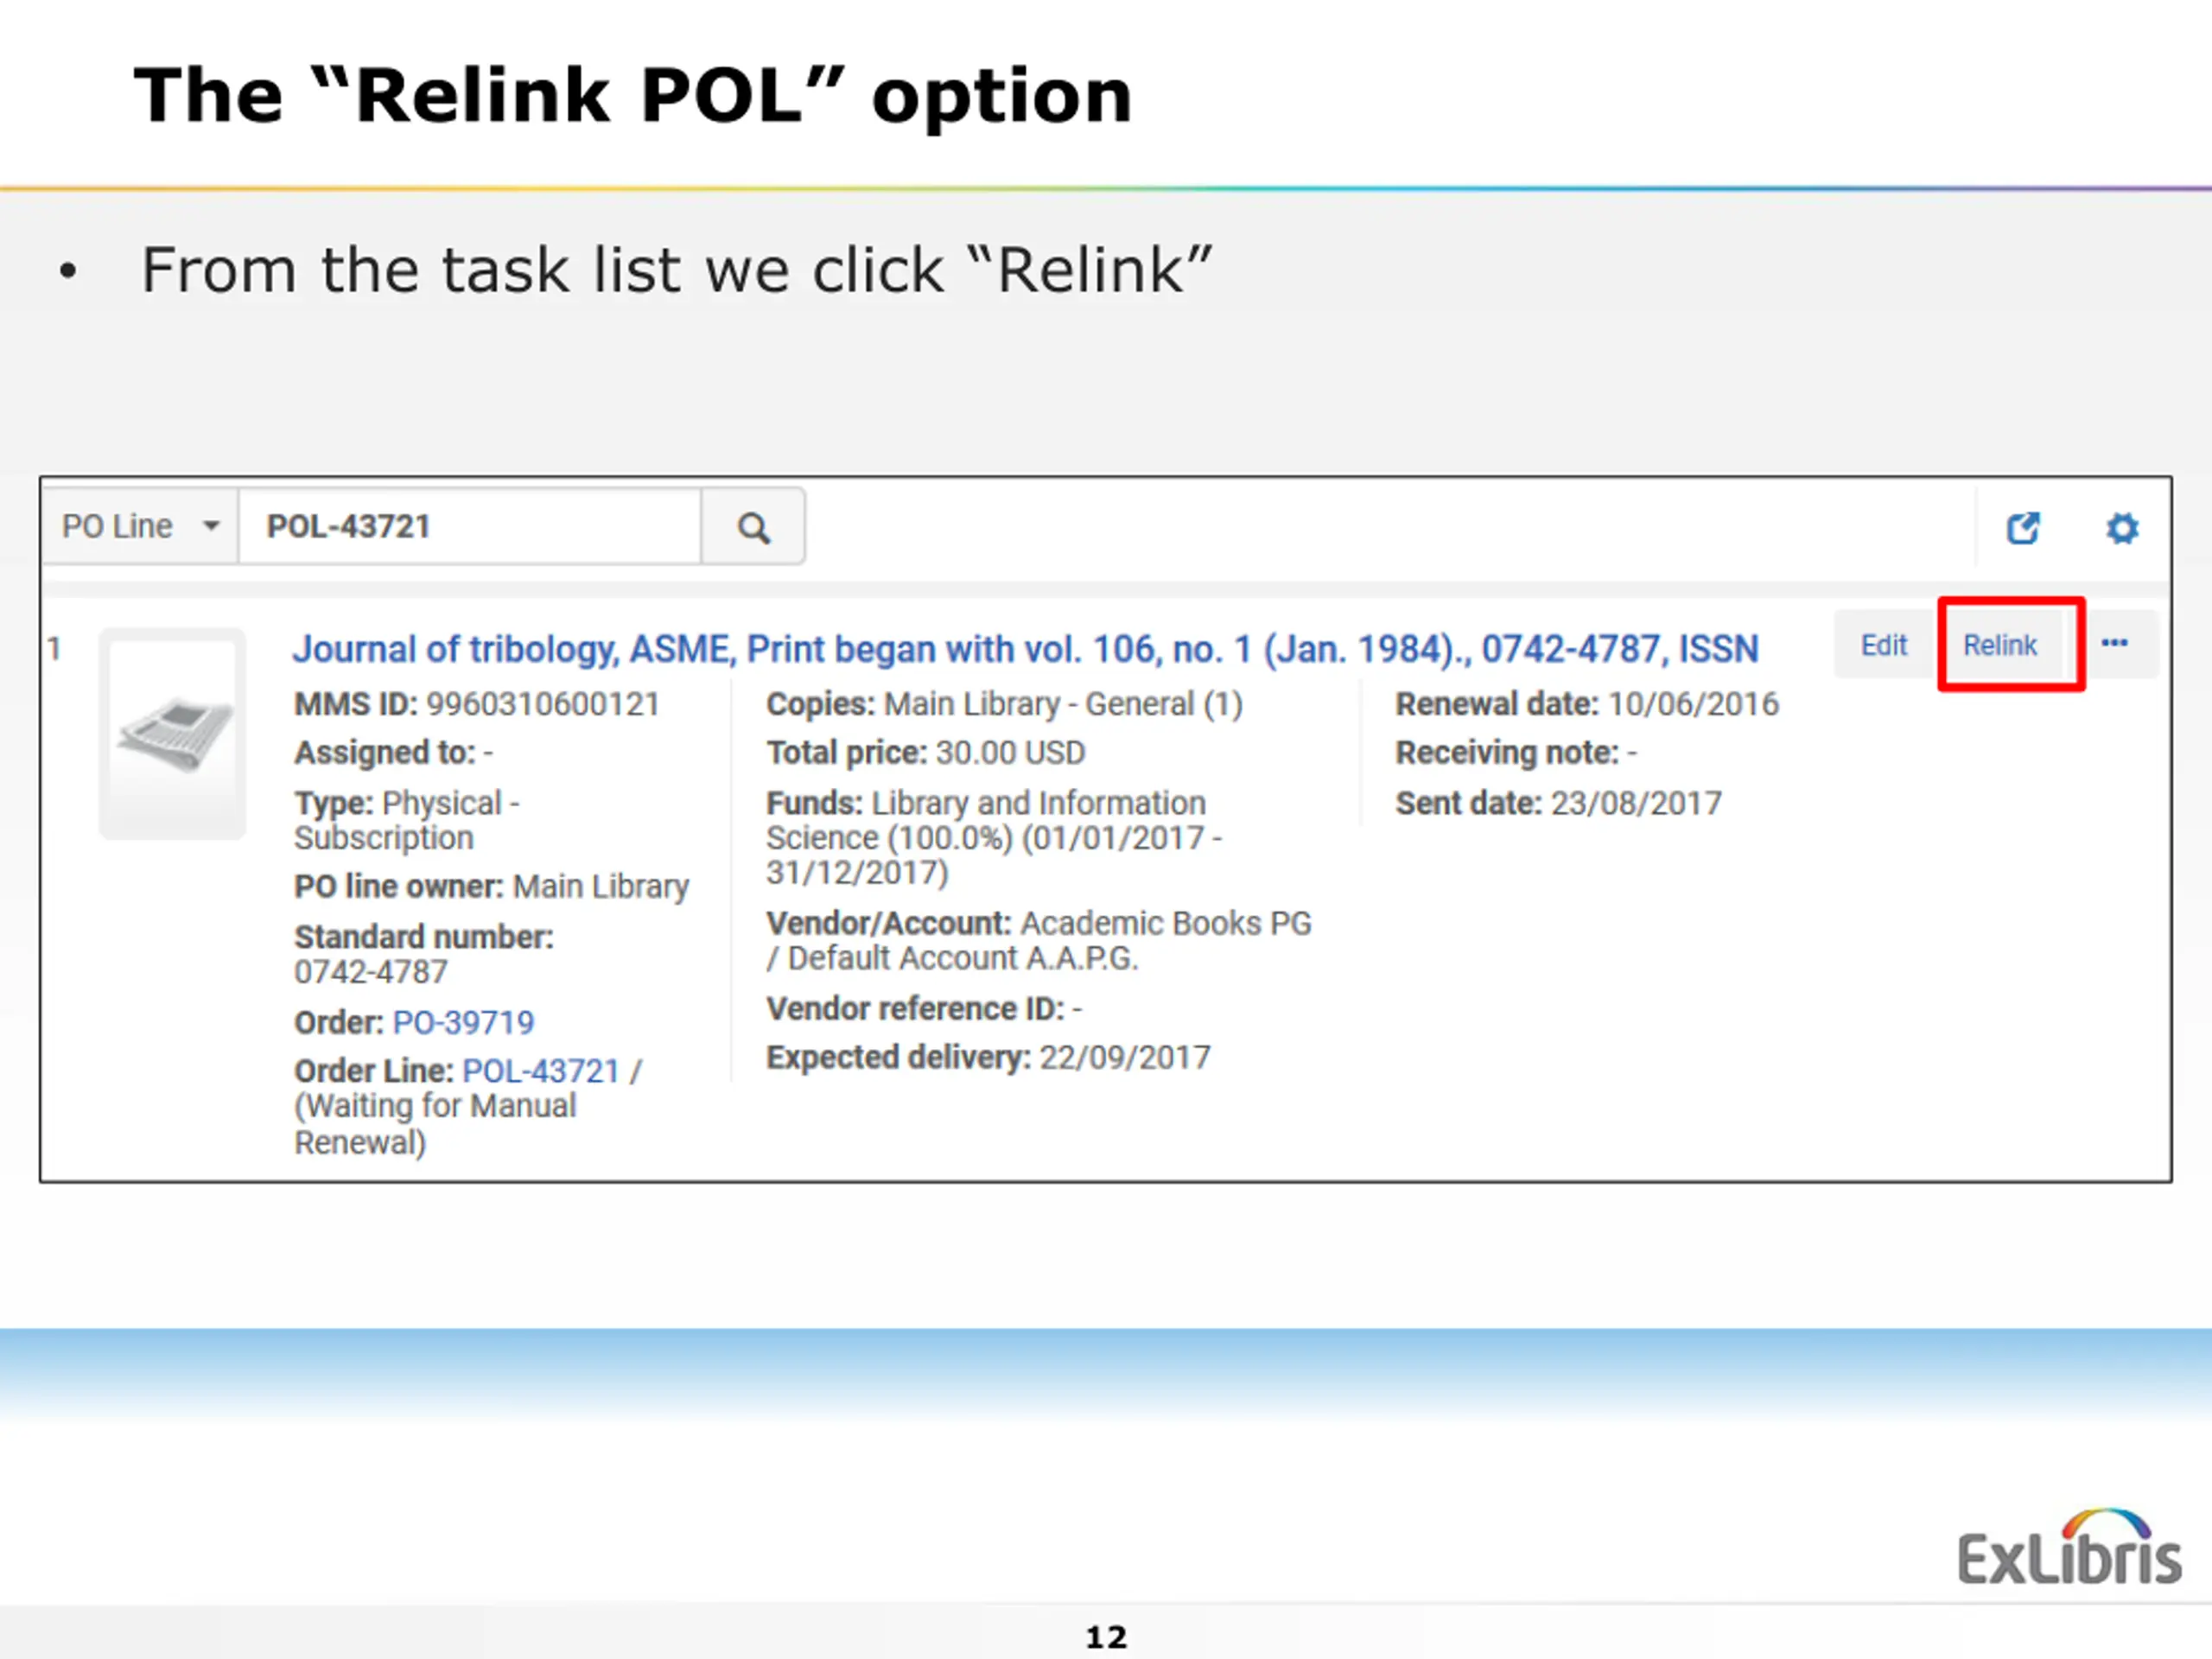Click the magnifier search button
Screen dimensions: 2212x1659
(x=754, y=527)
